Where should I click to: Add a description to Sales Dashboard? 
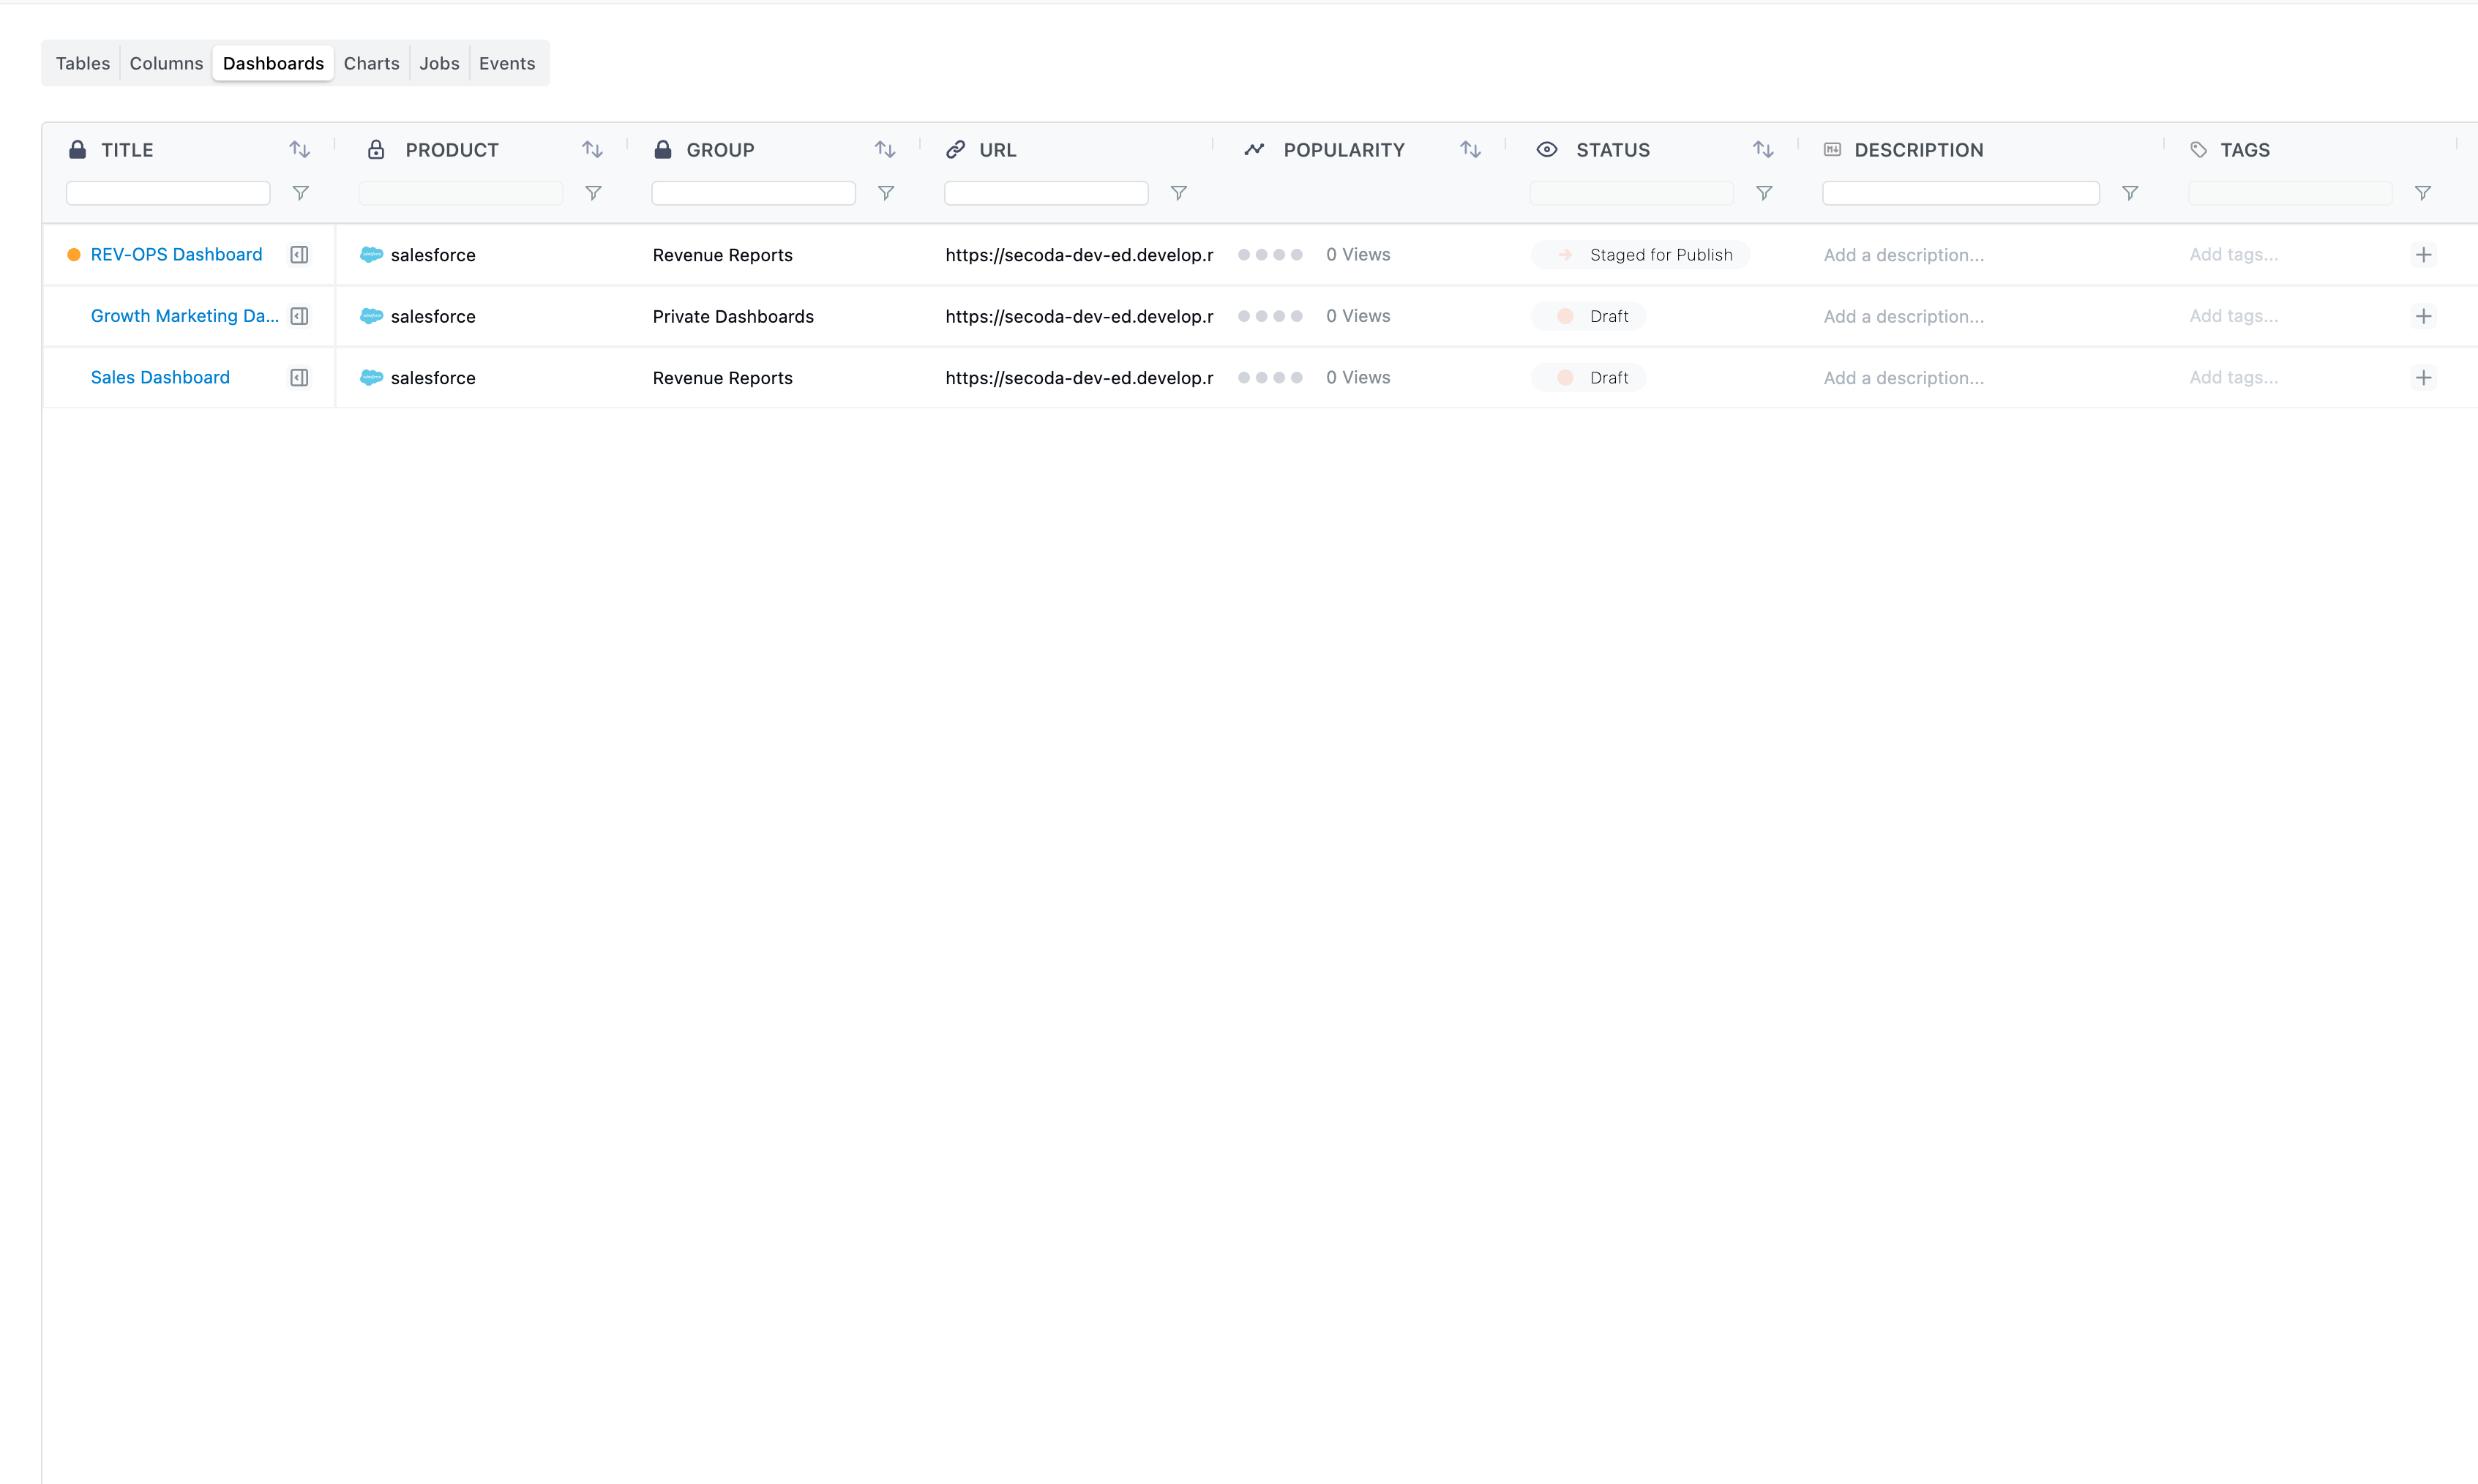1903,378
